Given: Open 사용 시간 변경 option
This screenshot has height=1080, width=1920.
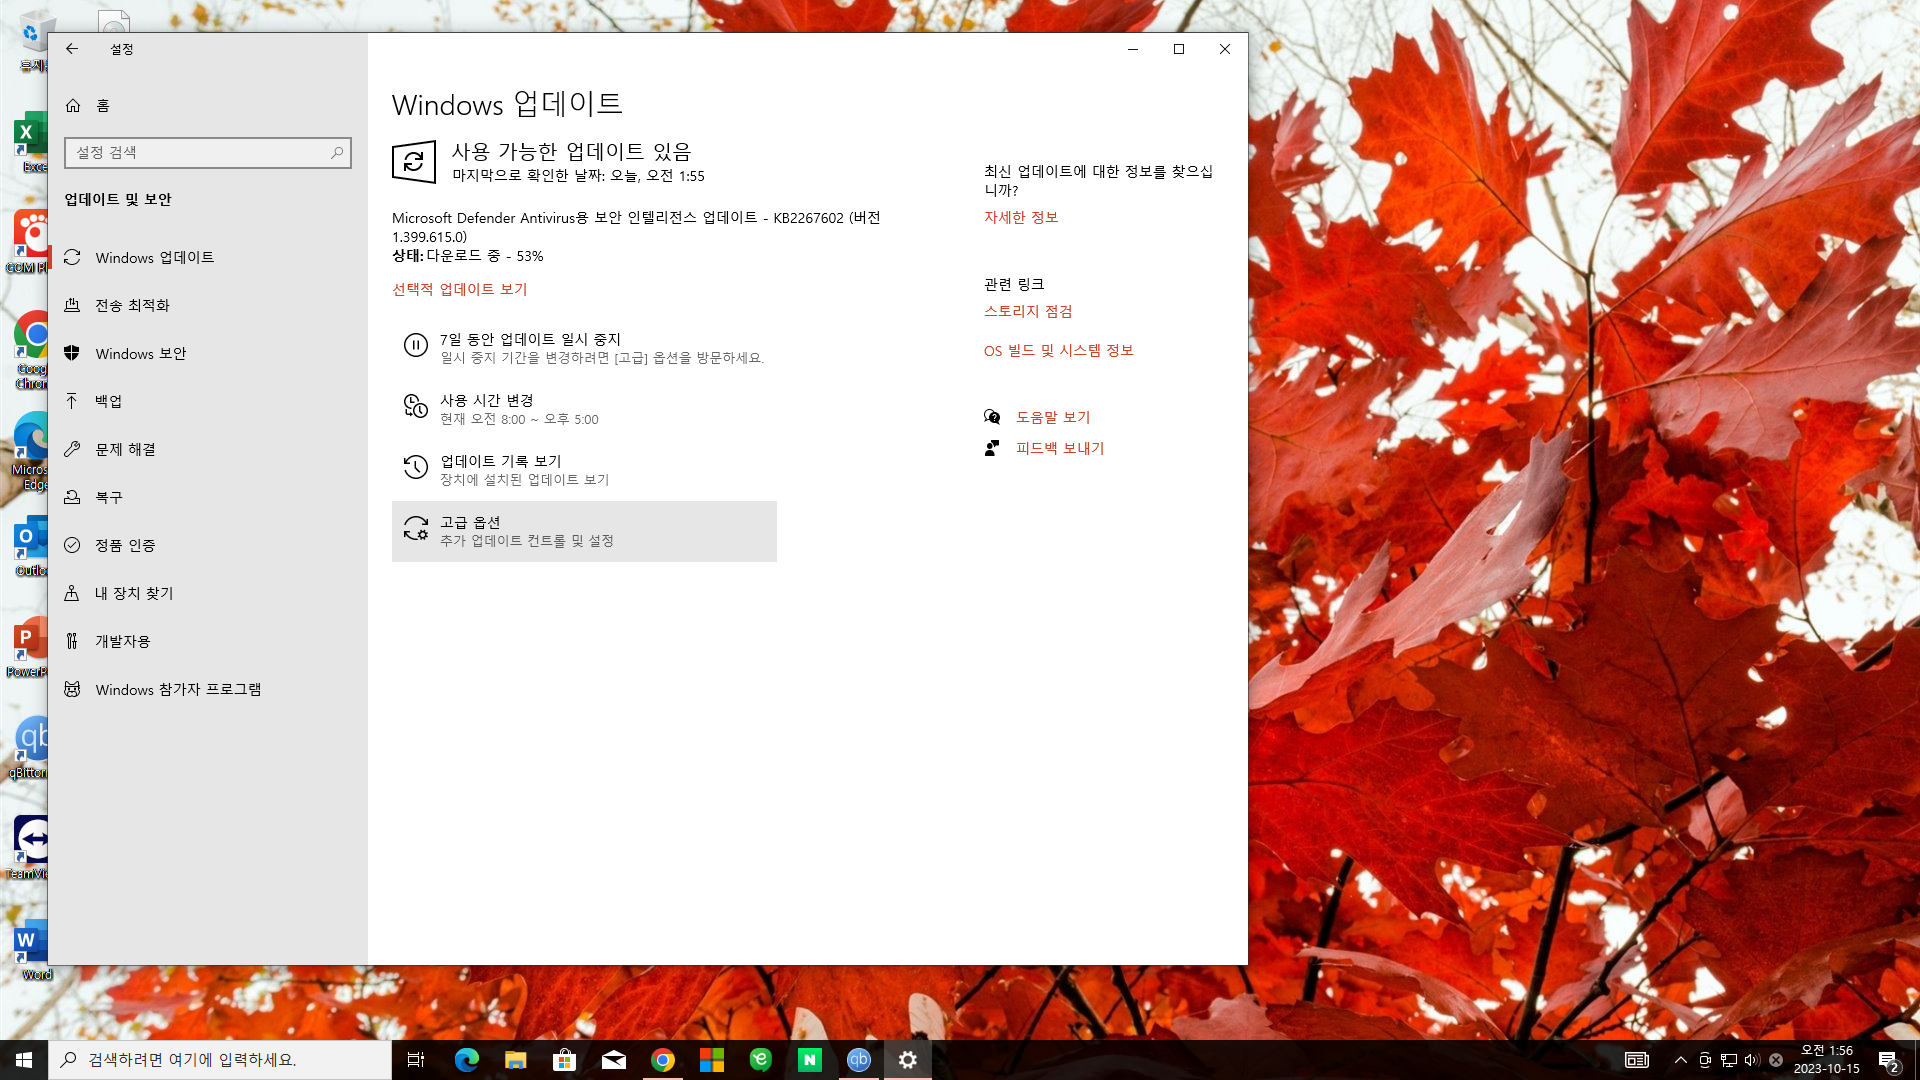Looking at the screenshot, I should [x=584, y=409].
